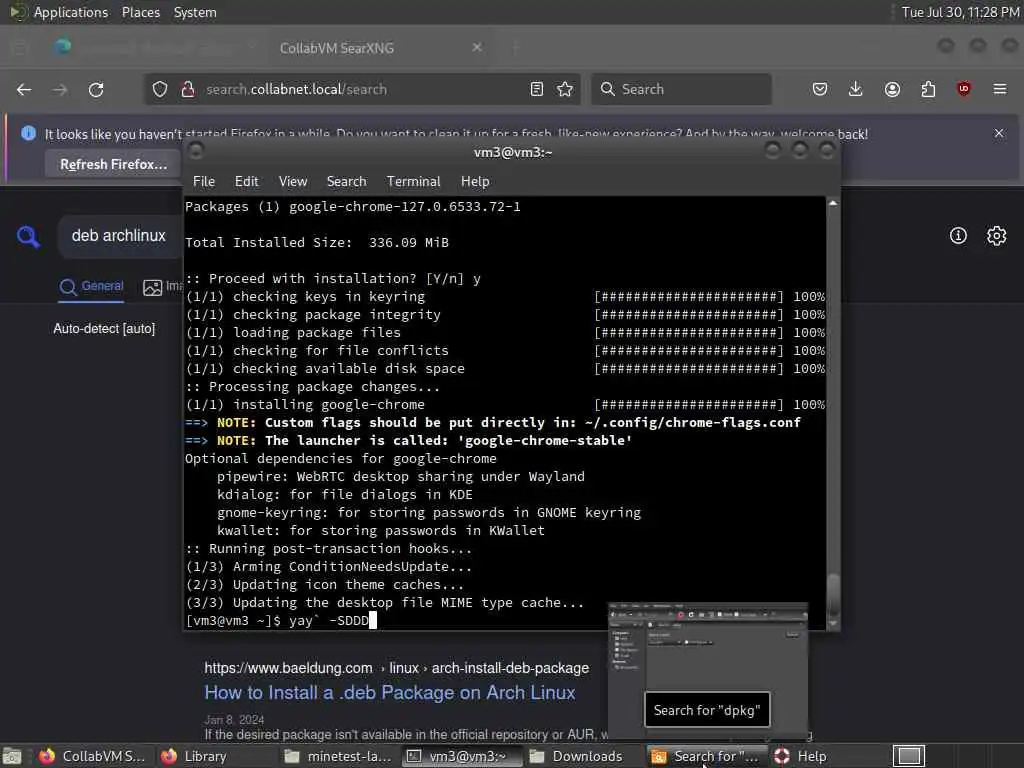
Task: Bookmark this page with star icon
Action: pyautogui.click(x=566, y=89)
